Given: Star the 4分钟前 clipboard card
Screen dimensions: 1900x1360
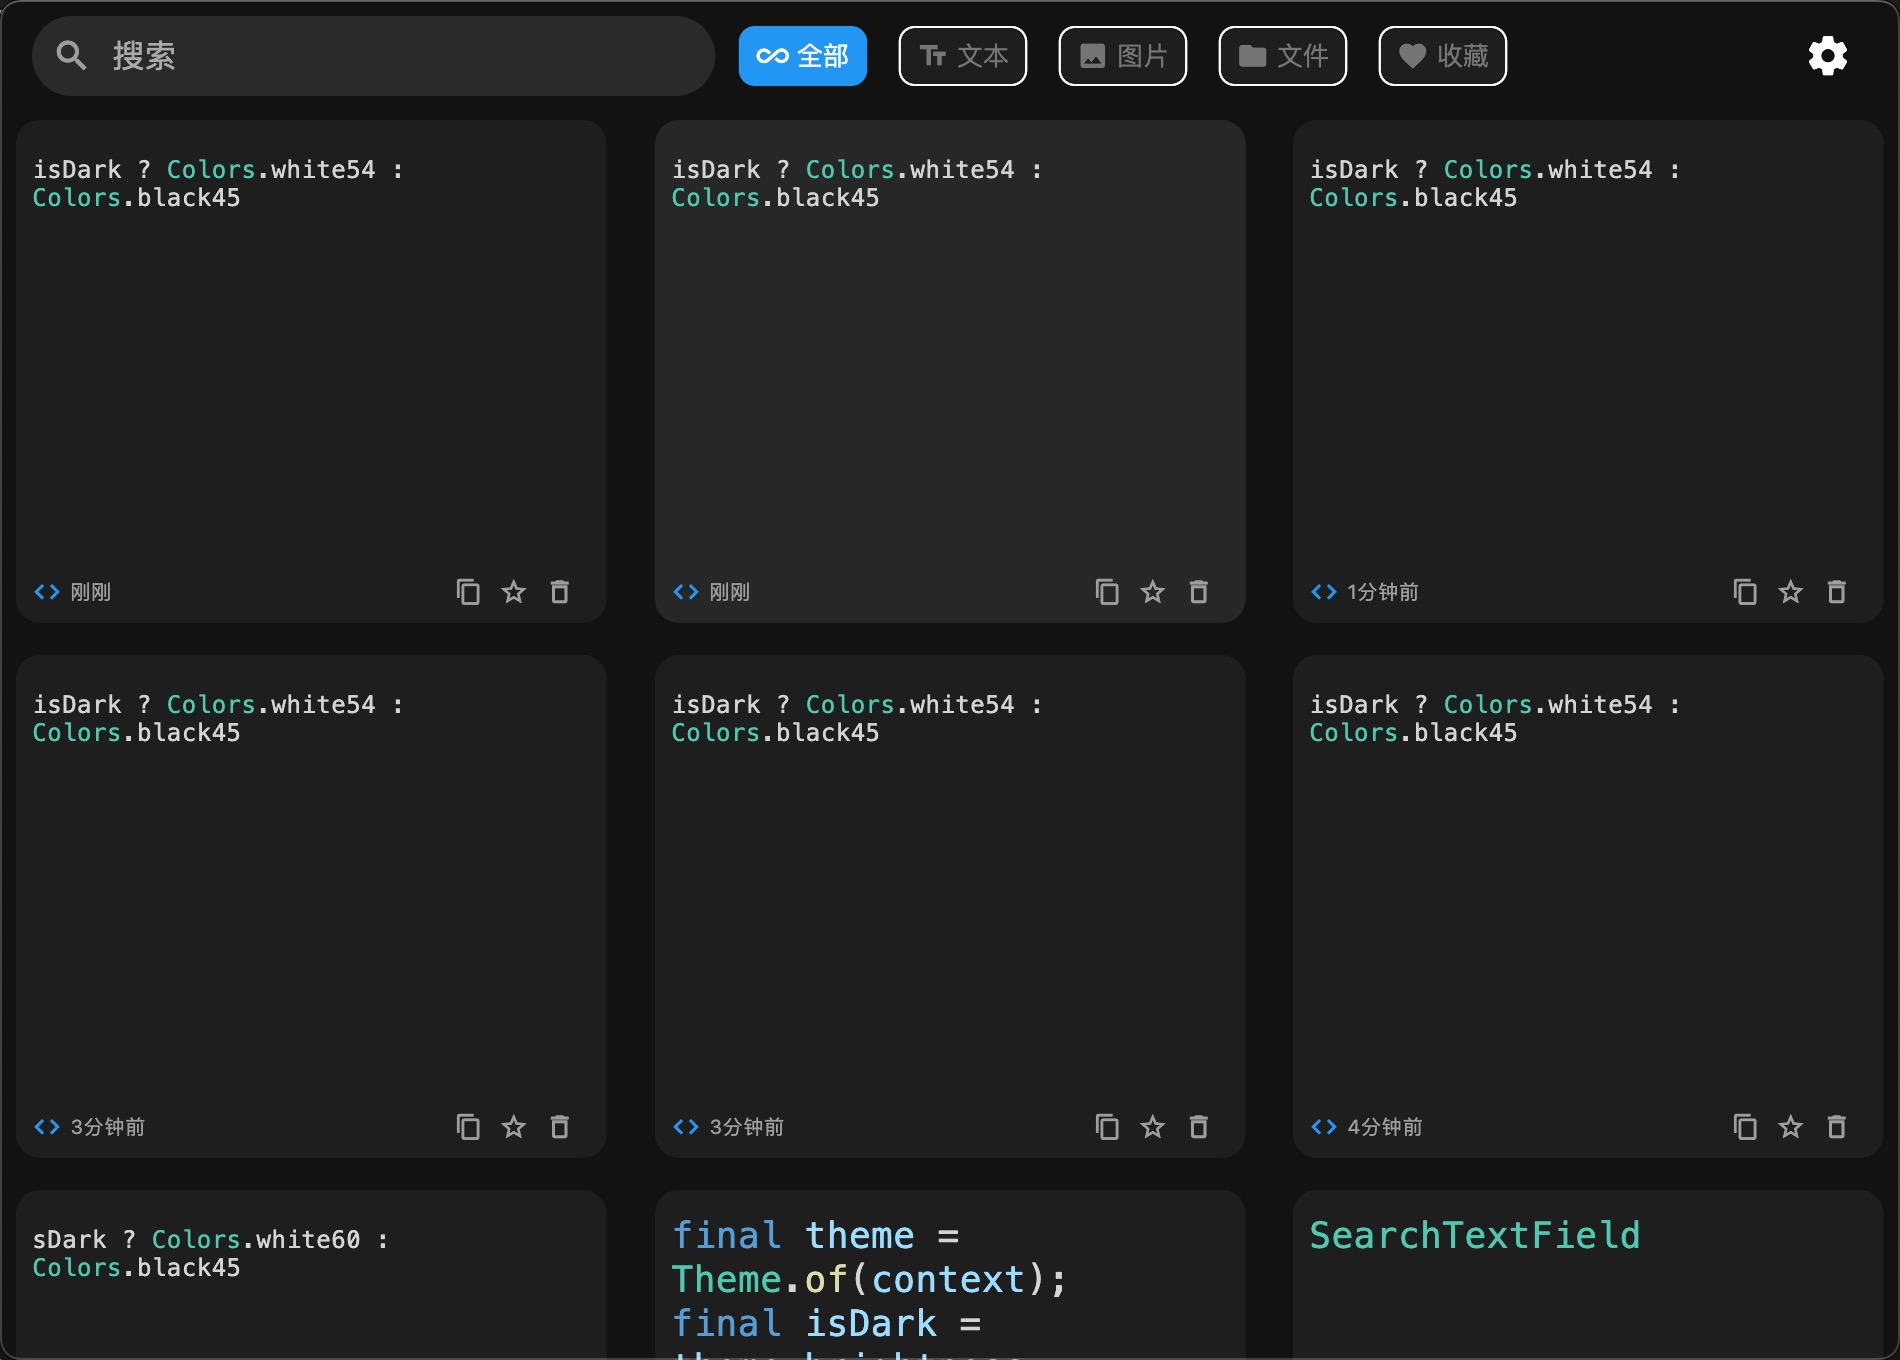Looking at the screenshot, I should (1791, 1127).
